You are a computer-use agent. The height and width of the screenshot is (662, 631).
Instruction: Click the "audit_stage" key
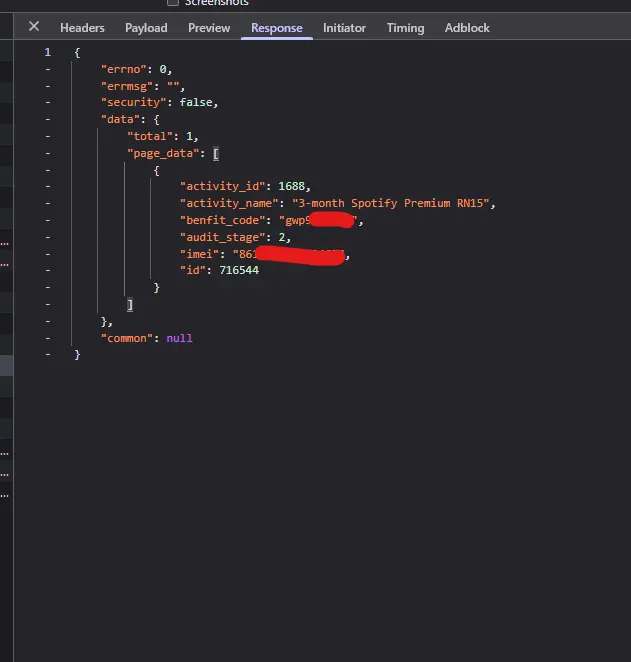tap(222, 237)
